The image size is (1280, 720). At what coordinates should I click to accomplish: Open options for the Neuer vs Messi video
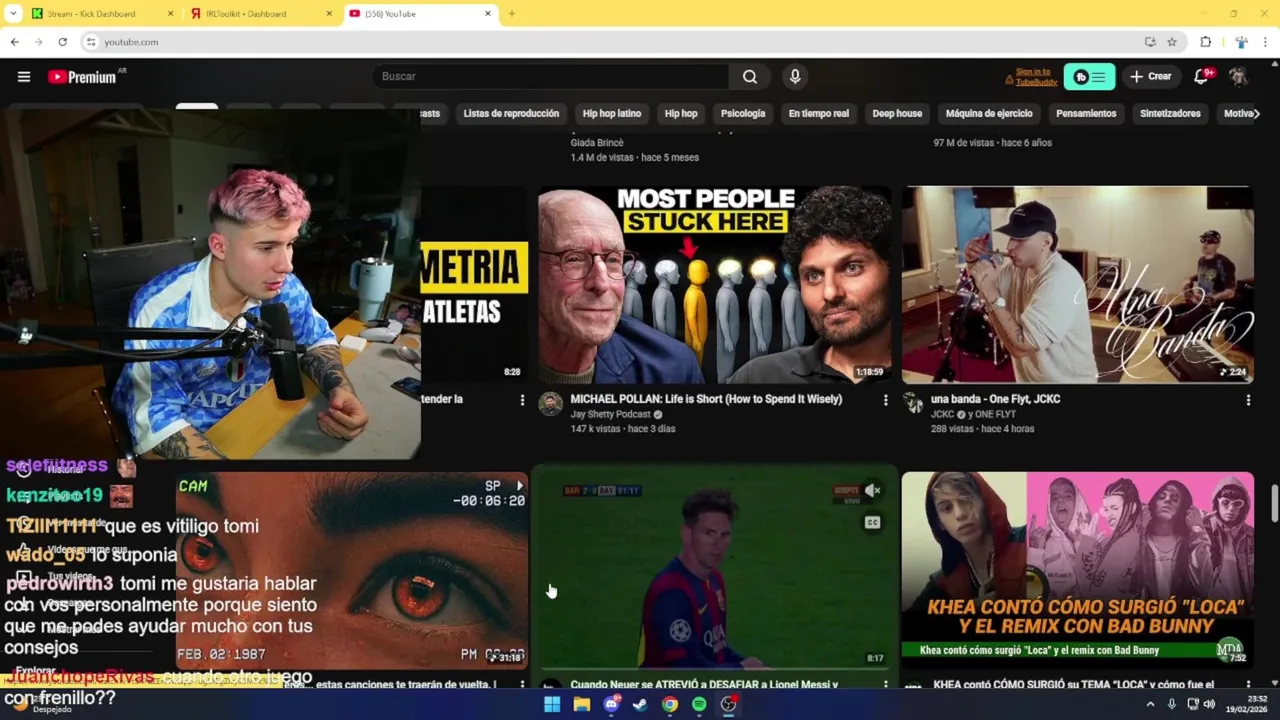[885, 685]
